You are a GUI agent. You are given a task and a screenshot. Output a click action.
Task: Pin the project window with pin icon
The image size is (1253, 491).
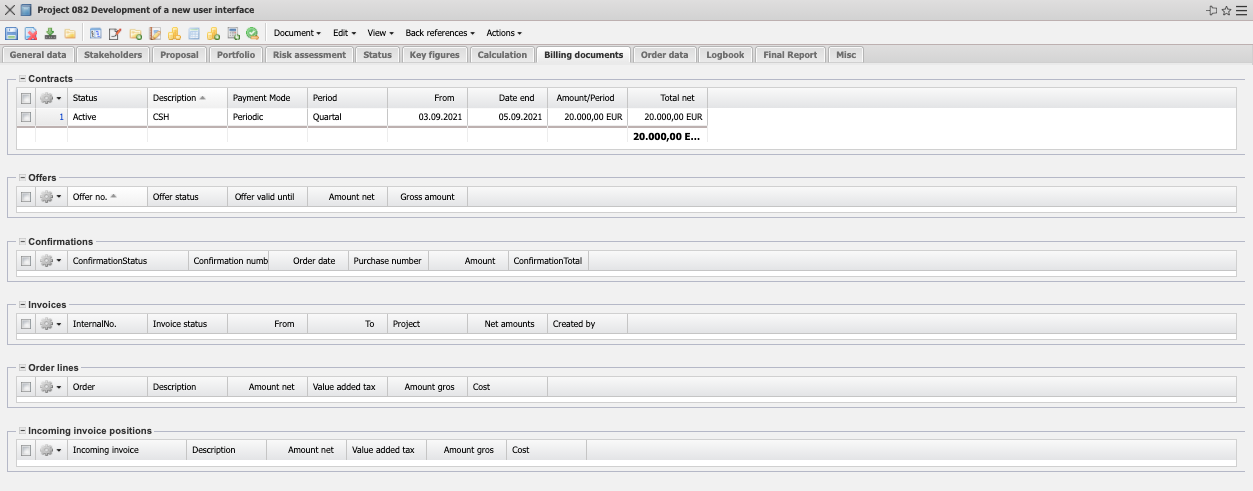(1212, 10)
